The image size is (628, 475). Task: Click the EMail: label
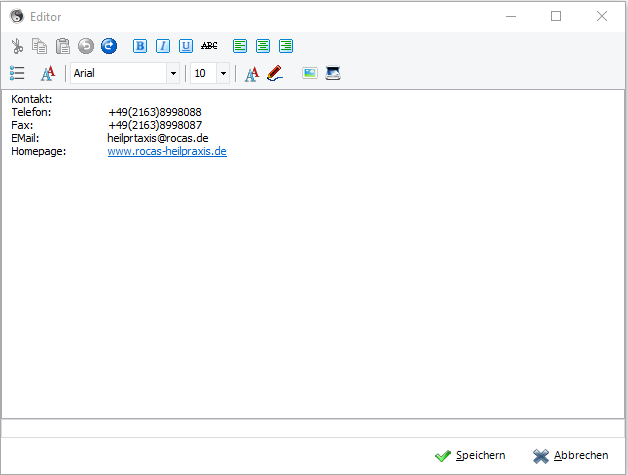pos(25,138)
